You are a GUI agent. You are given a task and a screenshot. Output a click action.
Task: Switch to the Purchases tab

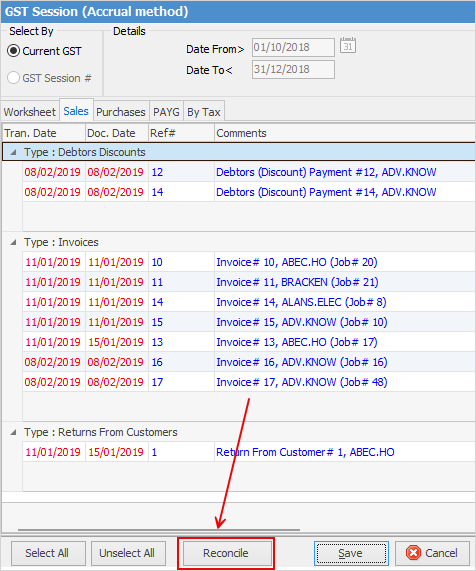[x=121, y=112]
